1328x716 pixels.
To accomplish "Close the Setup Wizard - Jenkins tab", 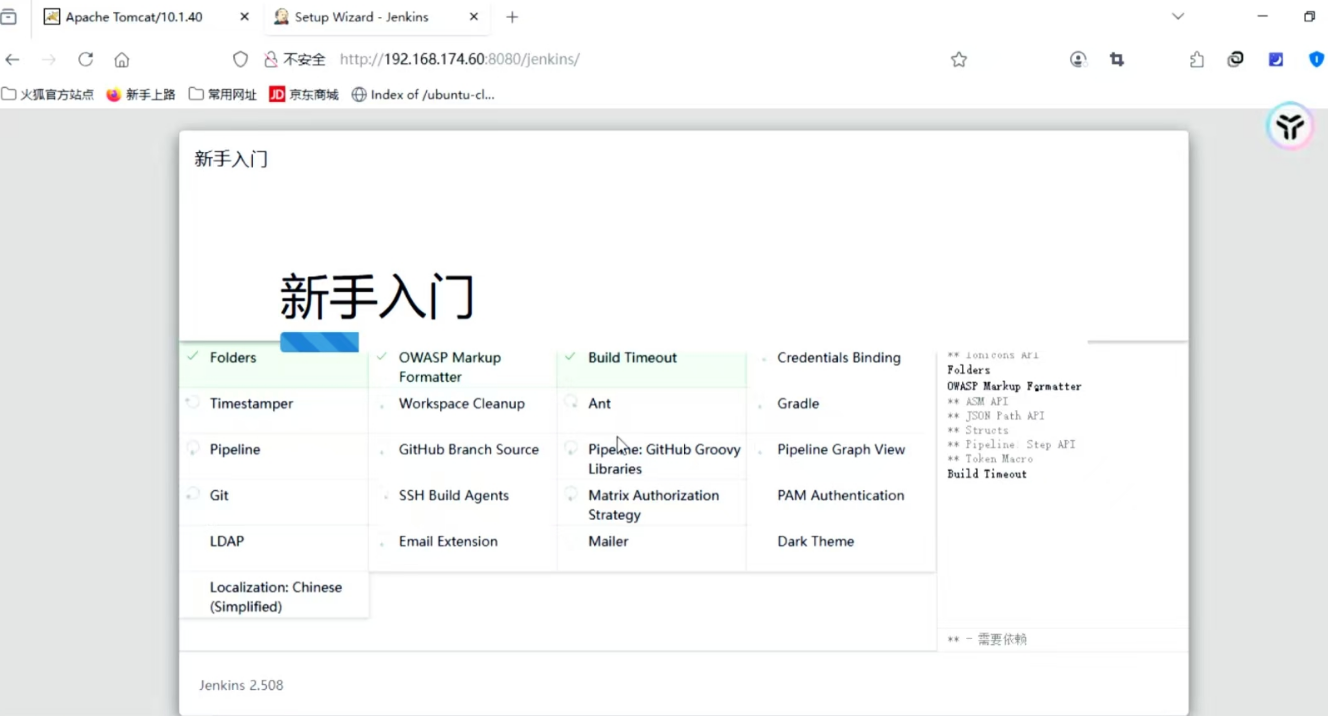I will (474, 17).
